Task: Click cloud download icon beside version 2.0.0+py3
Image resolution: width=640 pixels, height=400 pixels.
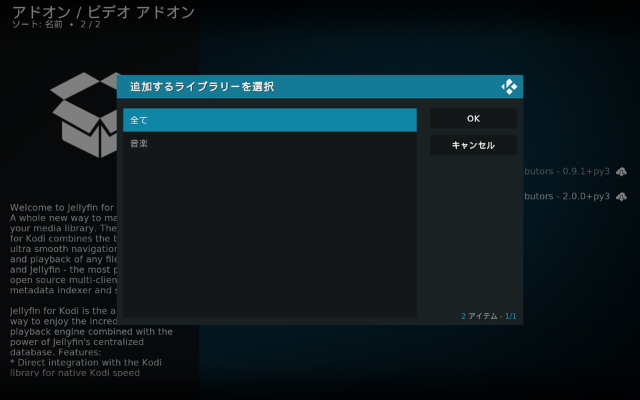Action: point(621,196)
